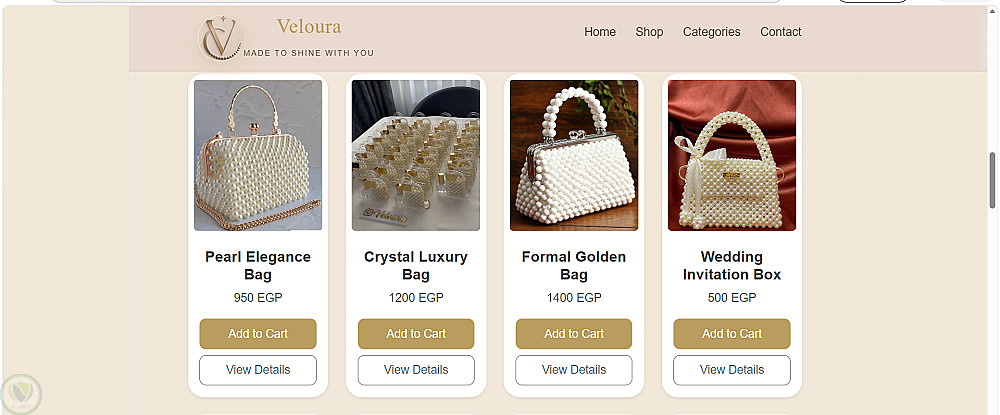
Task: View details of Crystal Luxury Bag
Action: pyautogui.click(x=416, y=370)
